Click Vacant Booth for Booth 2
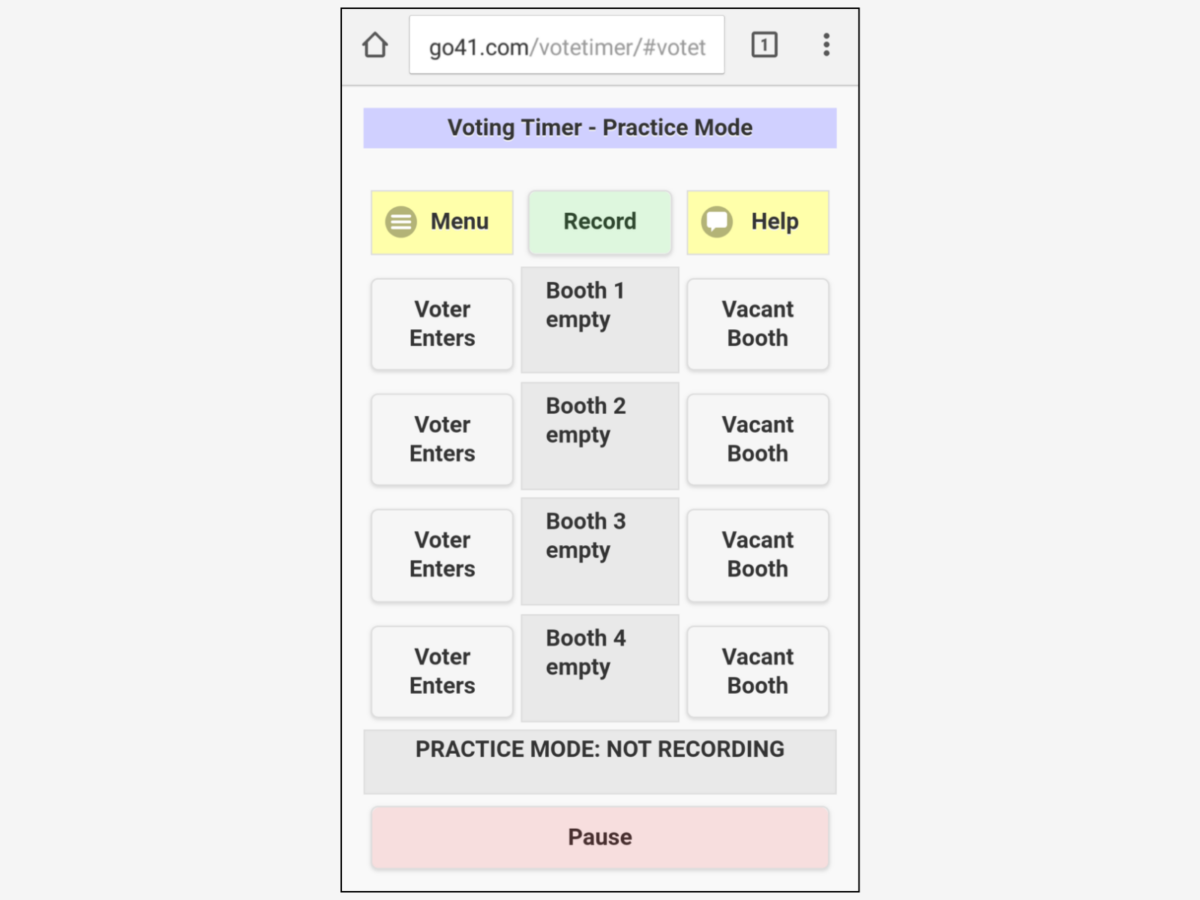The height and width of the screenshot is (900, 1200). click(x=757, y=439)
